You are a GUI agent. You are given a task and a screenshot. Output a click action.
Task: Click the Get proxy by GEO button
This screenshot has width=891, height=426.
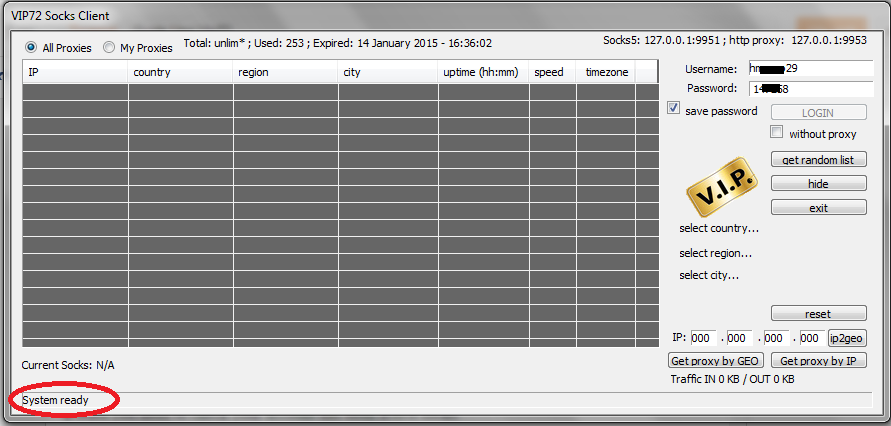[716, 361]
